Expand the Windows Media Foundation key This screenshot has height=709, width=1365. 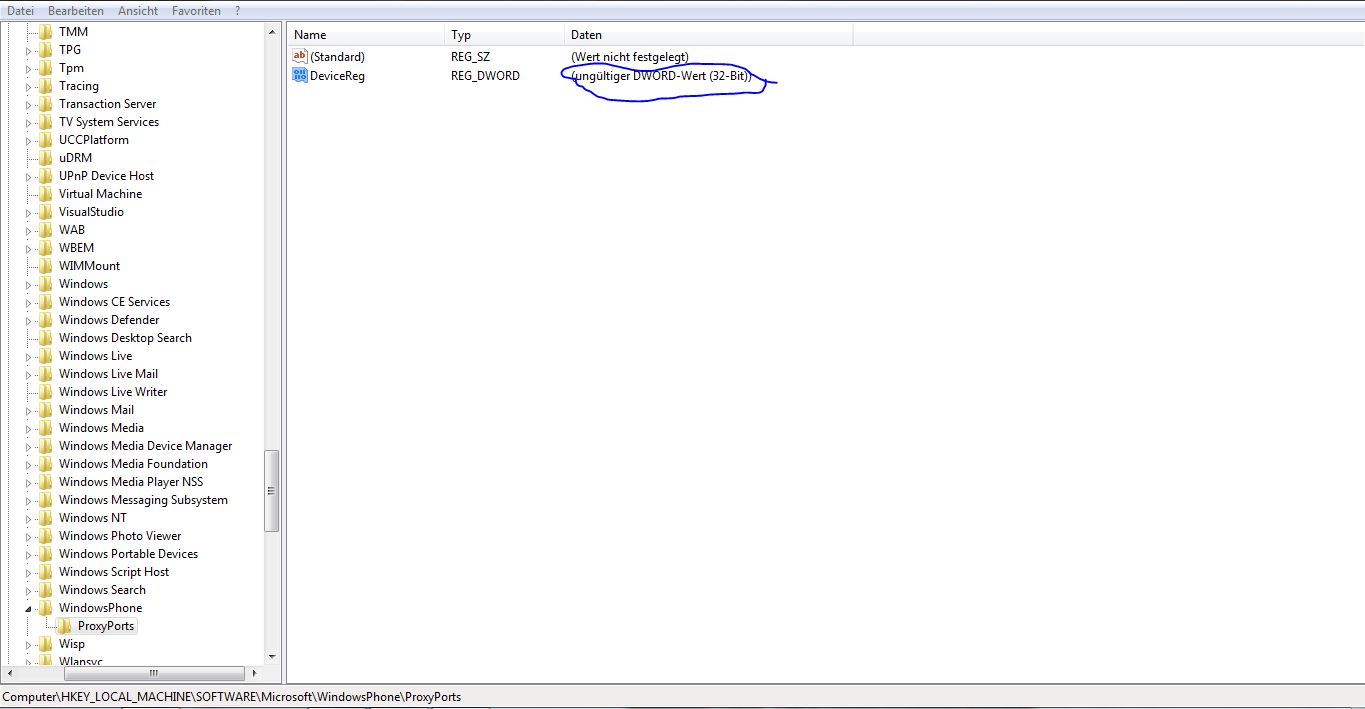(x=29, y=464)
